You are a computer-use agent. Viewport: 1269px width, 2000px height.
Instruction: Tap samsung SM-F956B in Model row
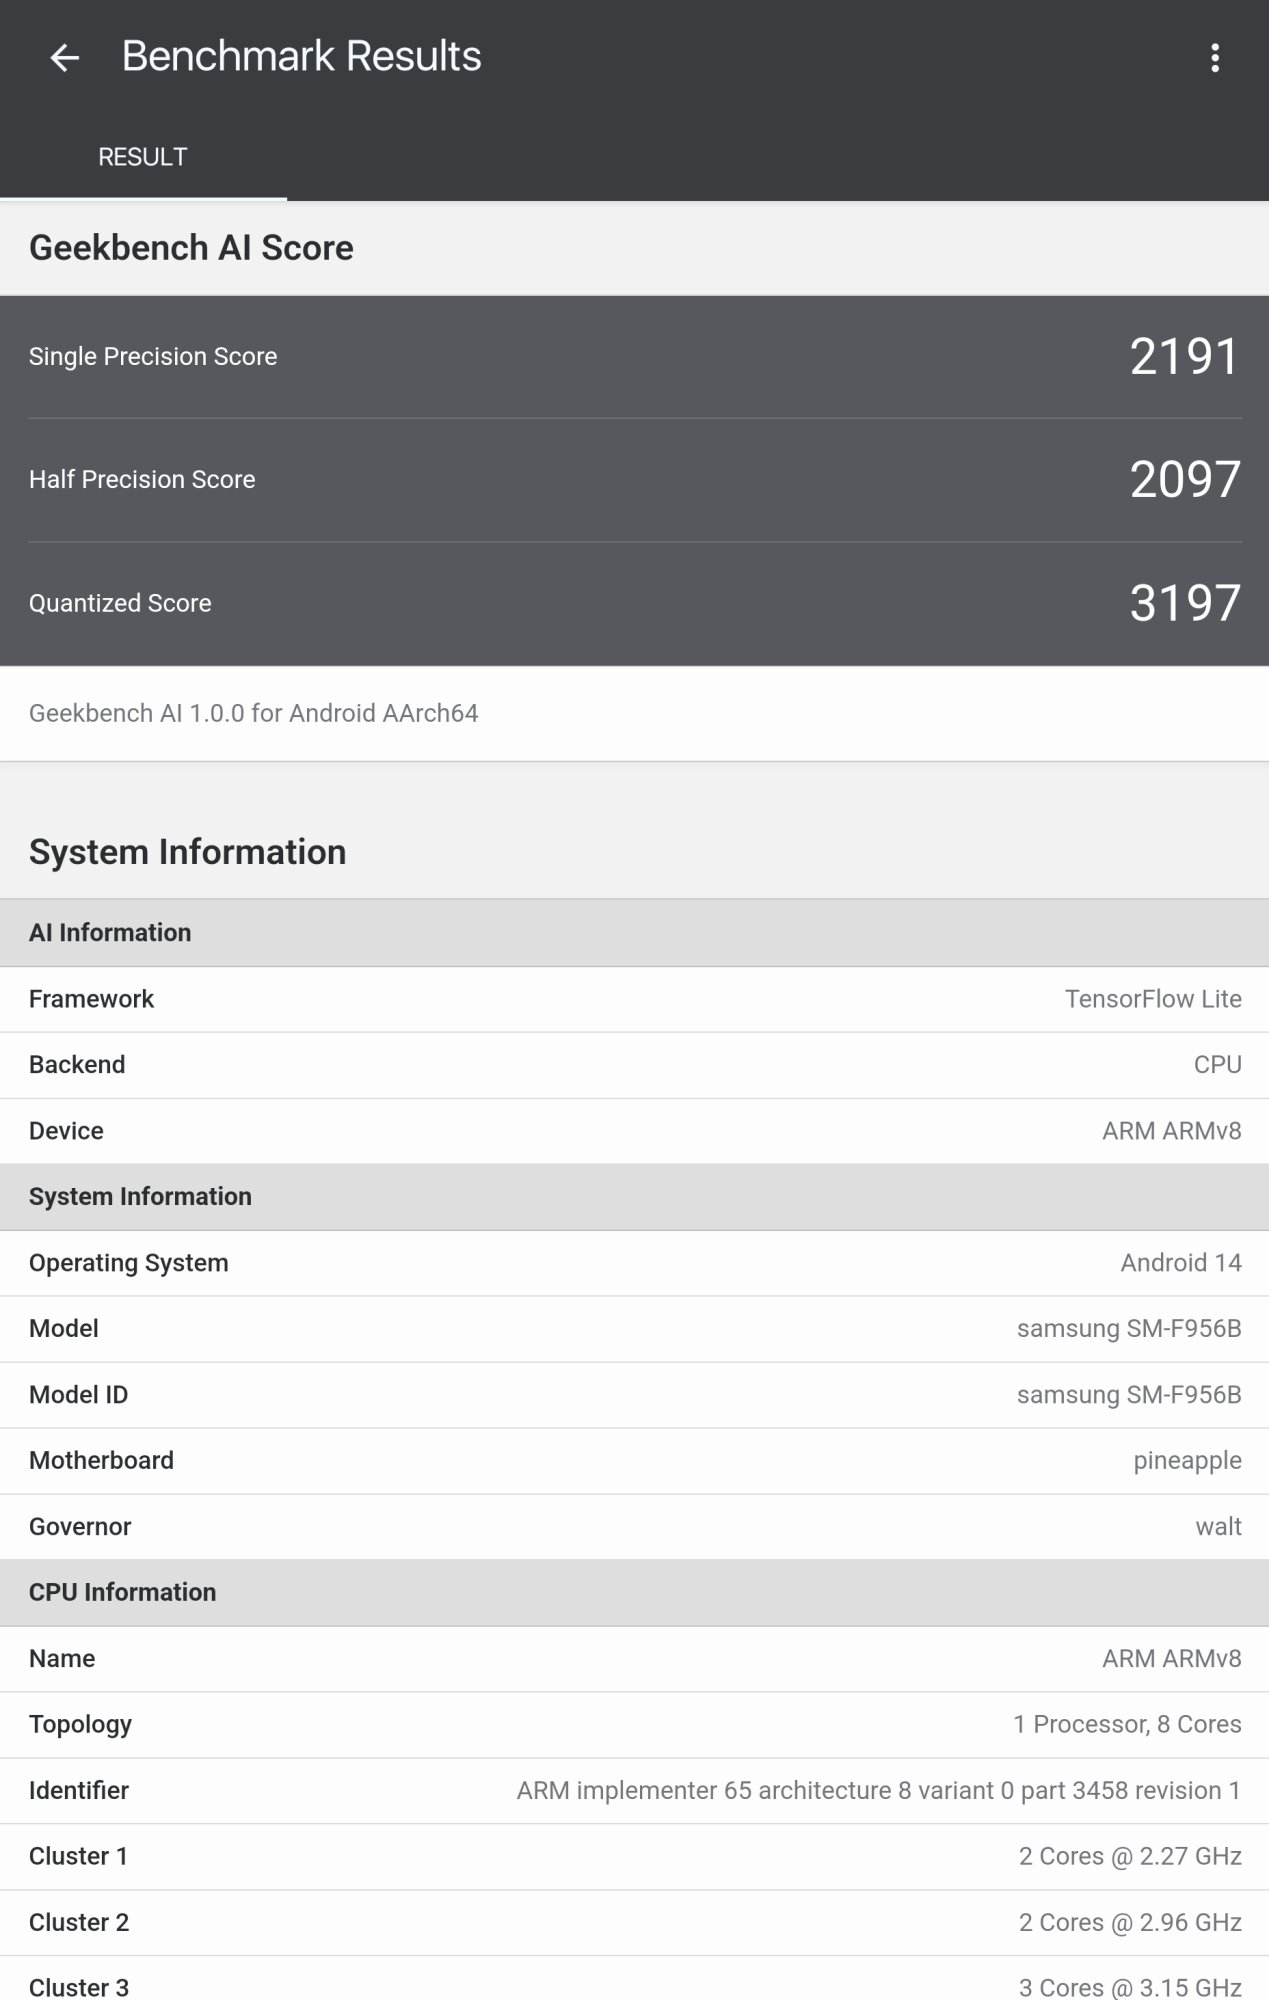pyautogui.click(x=1129, y=1329)
